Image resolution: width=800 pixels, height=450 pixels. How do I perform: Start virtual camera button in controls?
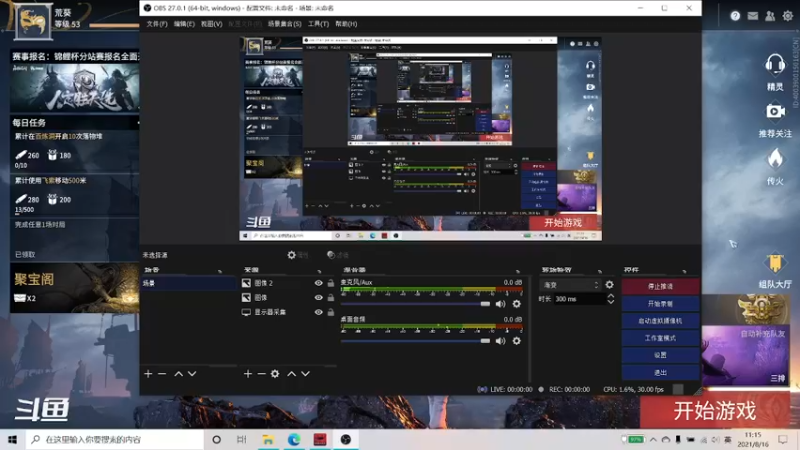click(x=660, y=321)
